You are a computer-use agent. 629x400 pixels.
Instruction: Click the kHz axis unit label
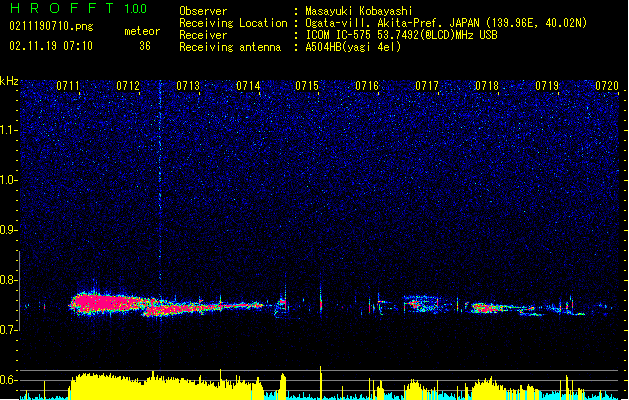pyautogui.click(x=9, y=81)
